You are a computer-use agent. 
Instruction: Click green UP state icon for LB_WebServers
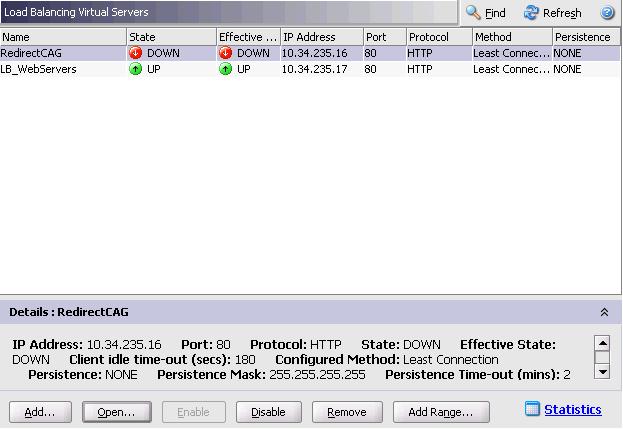136,70
